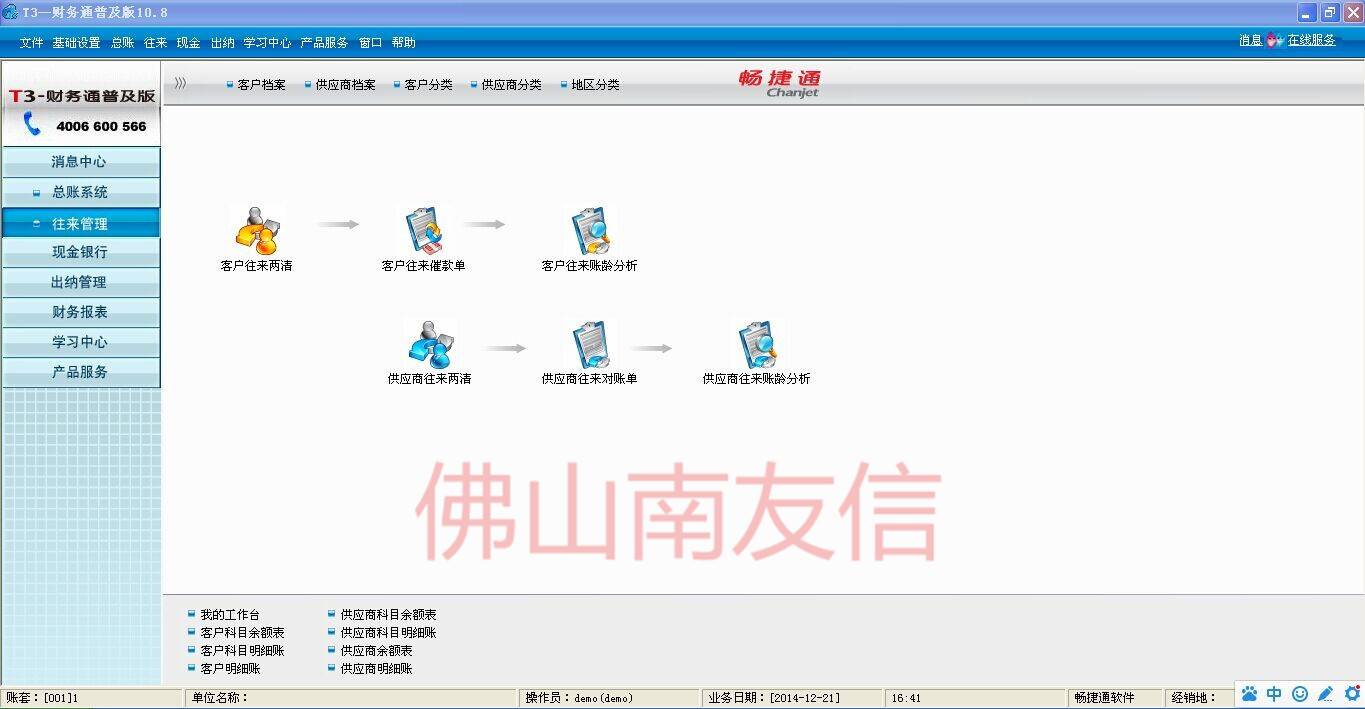Select 现金银行 in sidebar
The height and width of the screenshot is (709, 1365).
coord(80,252)
